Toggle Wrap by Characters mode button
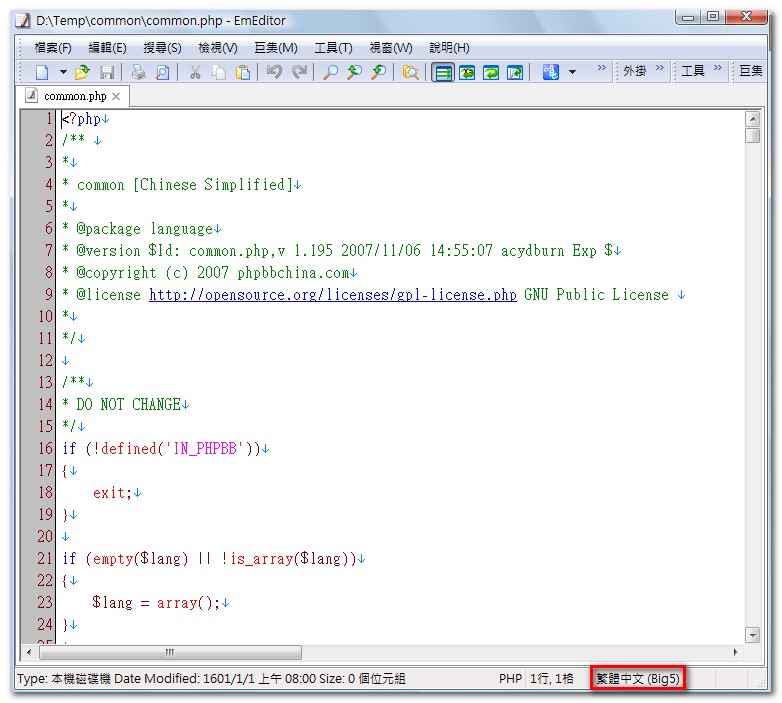 (x=467, y=73)
